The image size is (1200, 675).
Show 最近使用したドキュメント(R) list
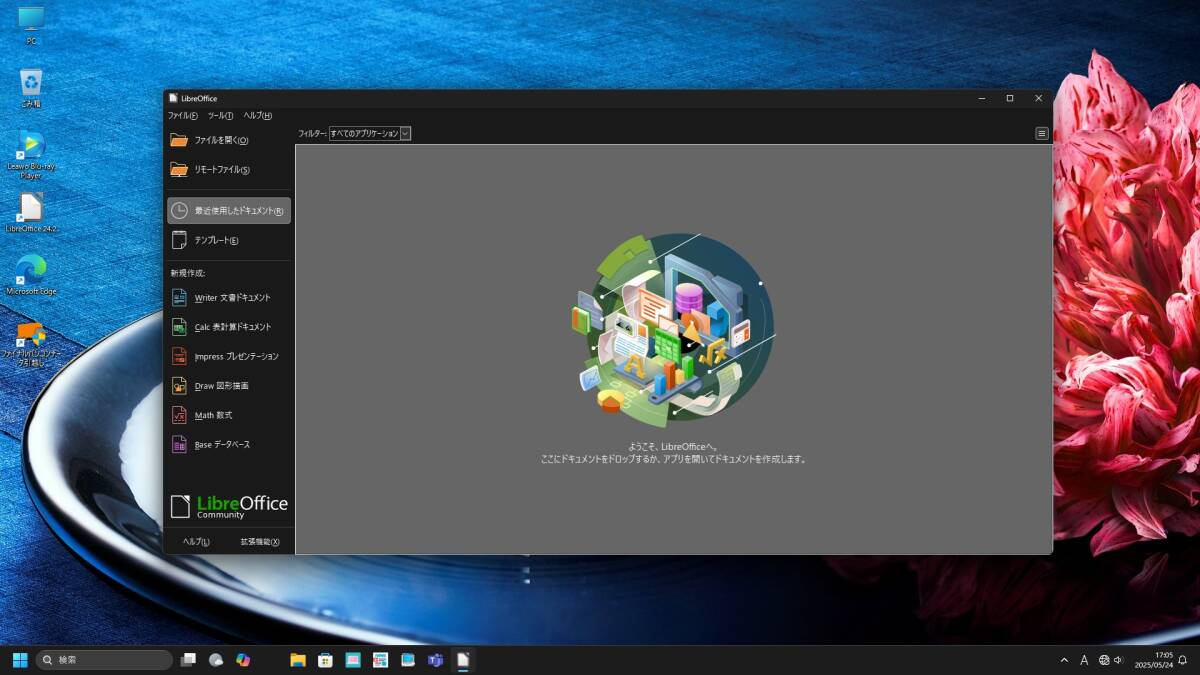pos(229,211)
